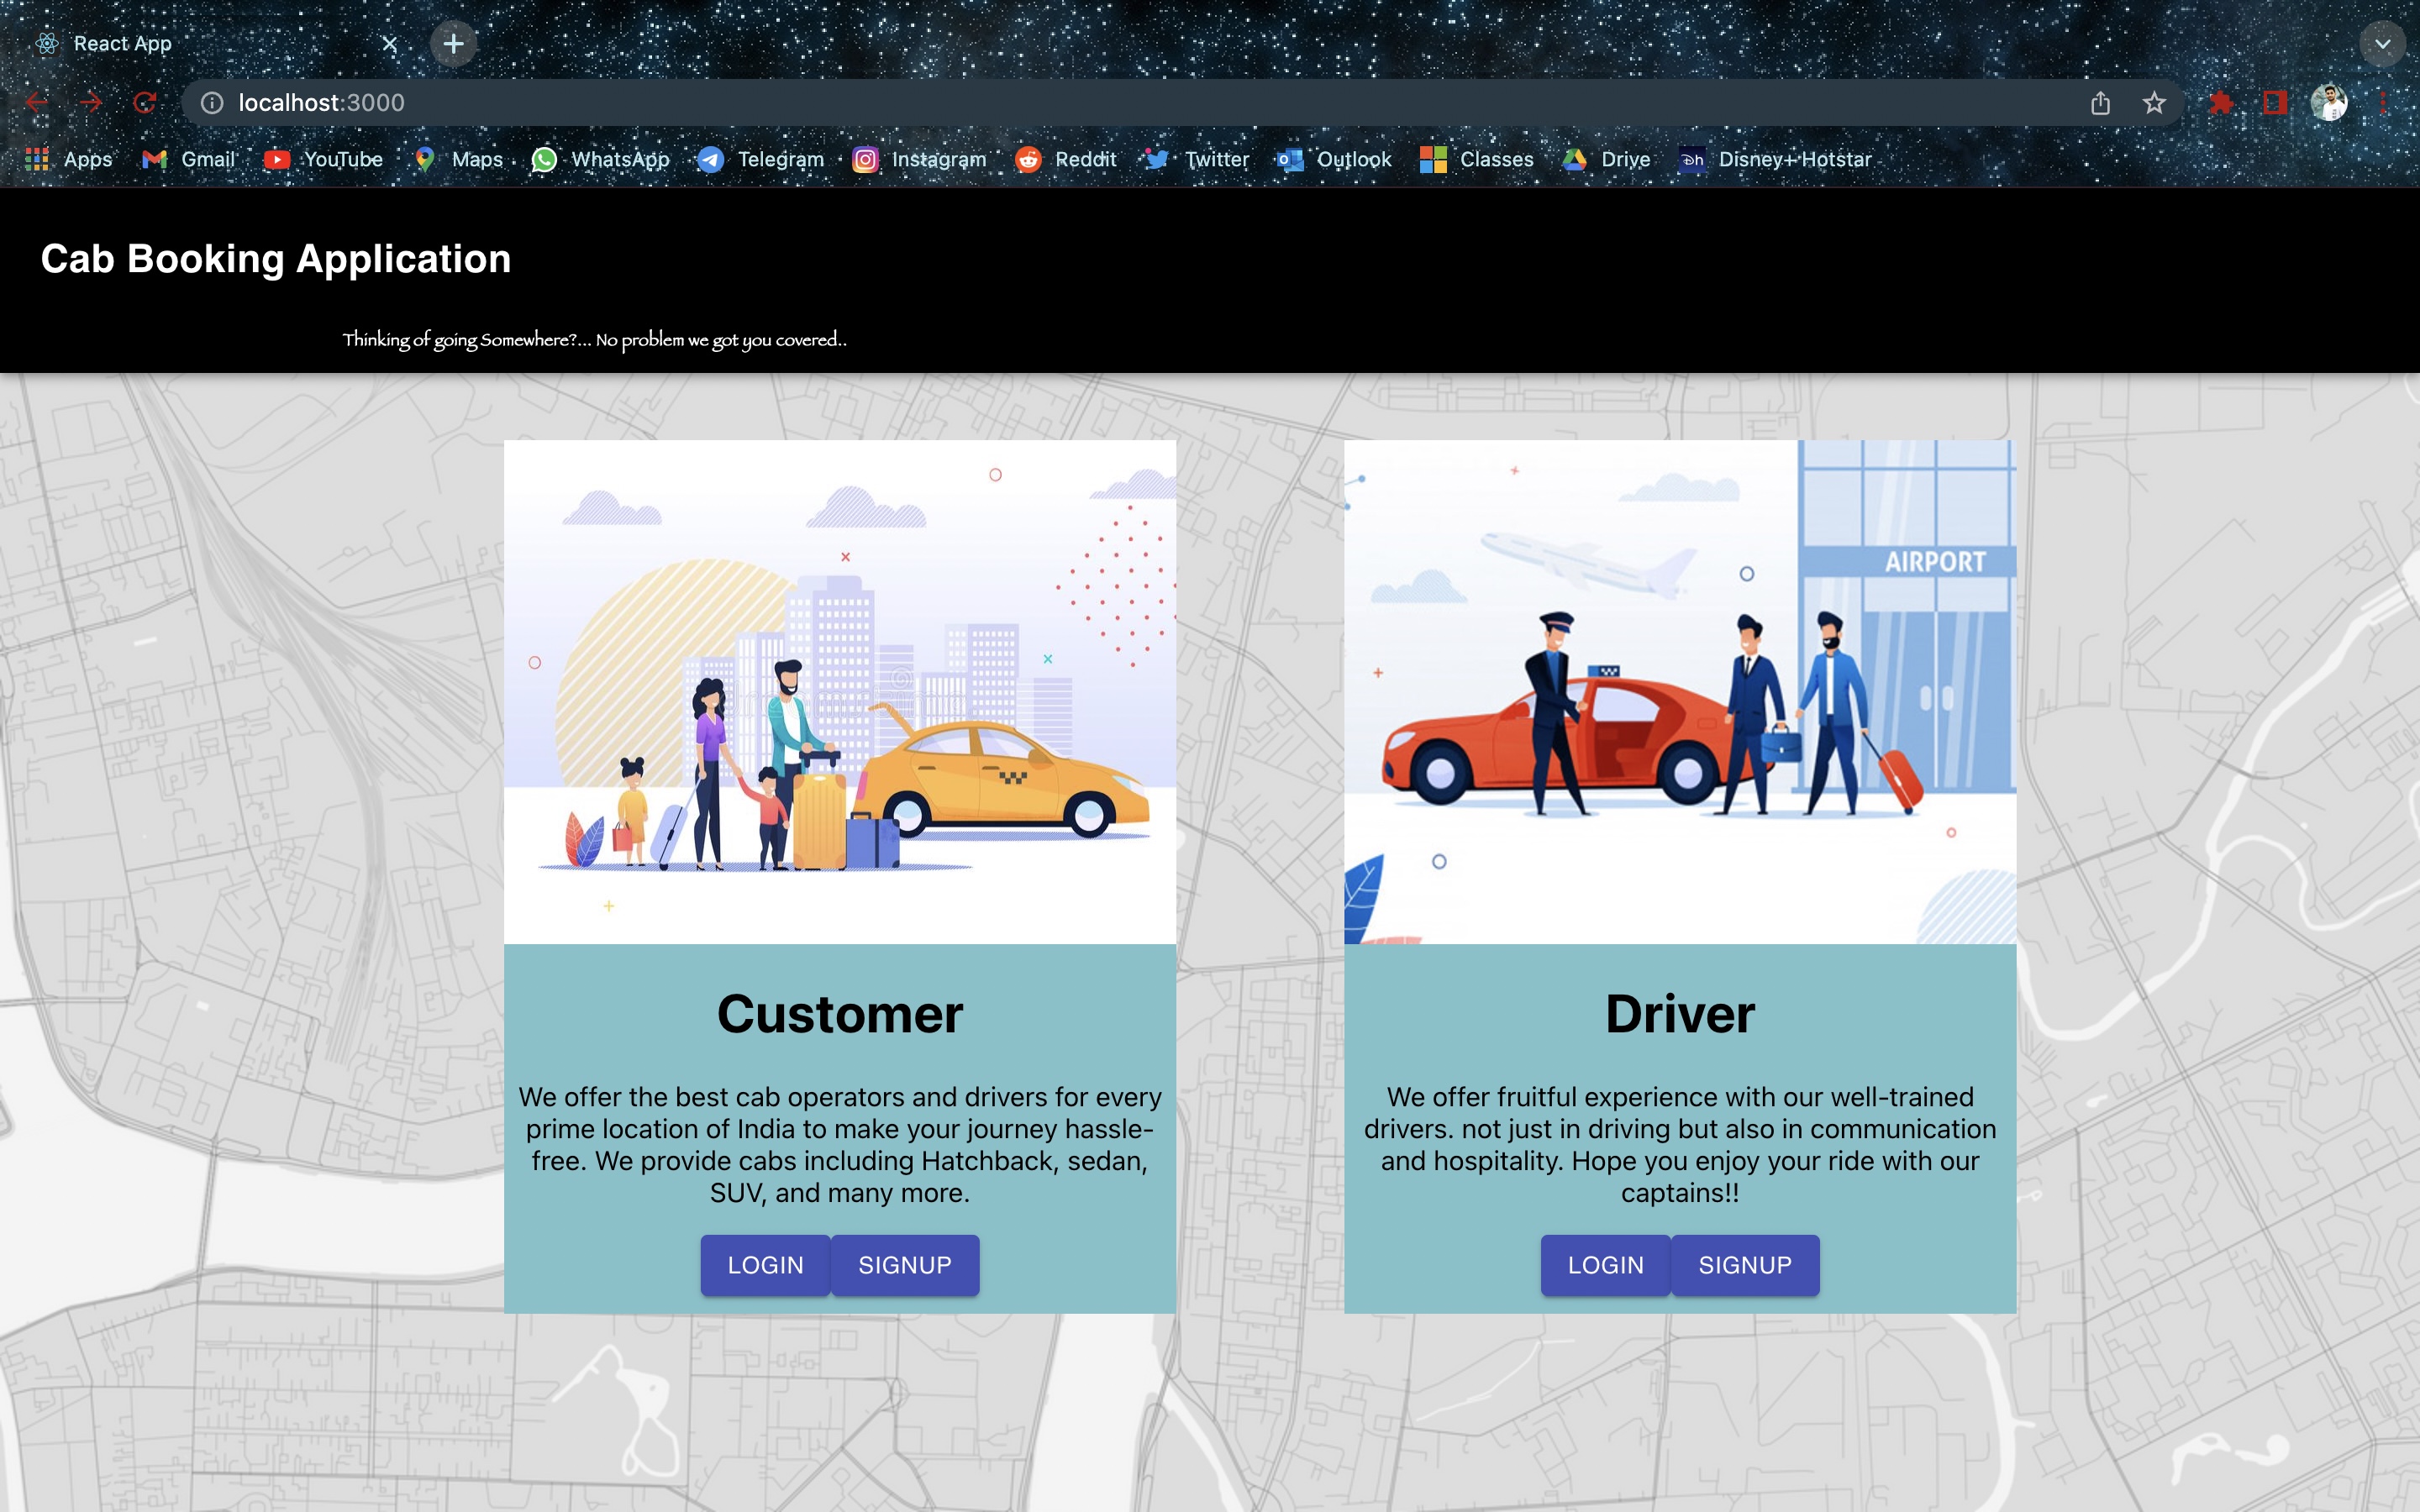Click the 'Thinking of going Somewhere?' tagline
The width and height of the screenshot is (2420, 1512).
point(595,340)
